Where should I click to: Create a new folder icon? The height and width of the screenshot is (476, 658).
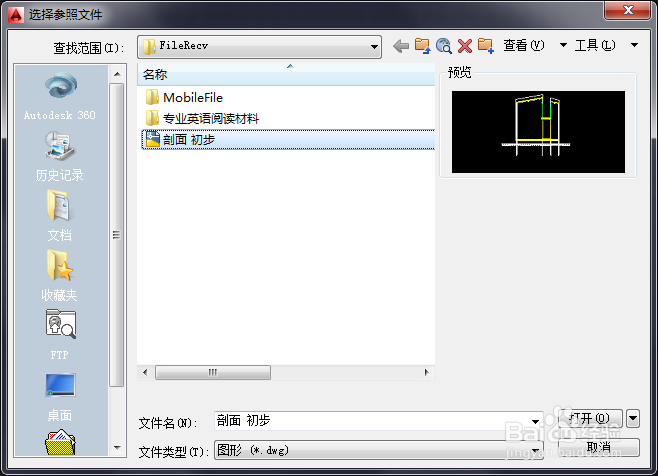486,45
